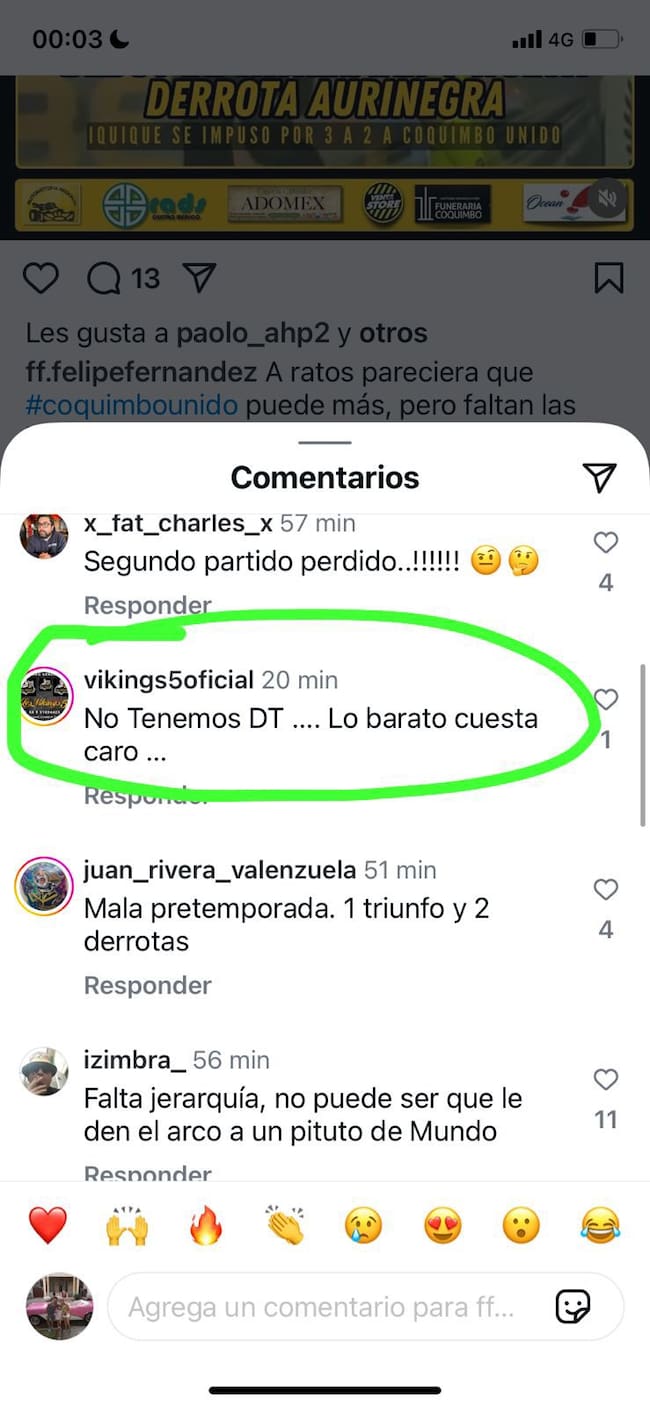The image size is (650, 1407).
Task: Open the sticker/GIF picker icon
Action: pos(573,1306)
